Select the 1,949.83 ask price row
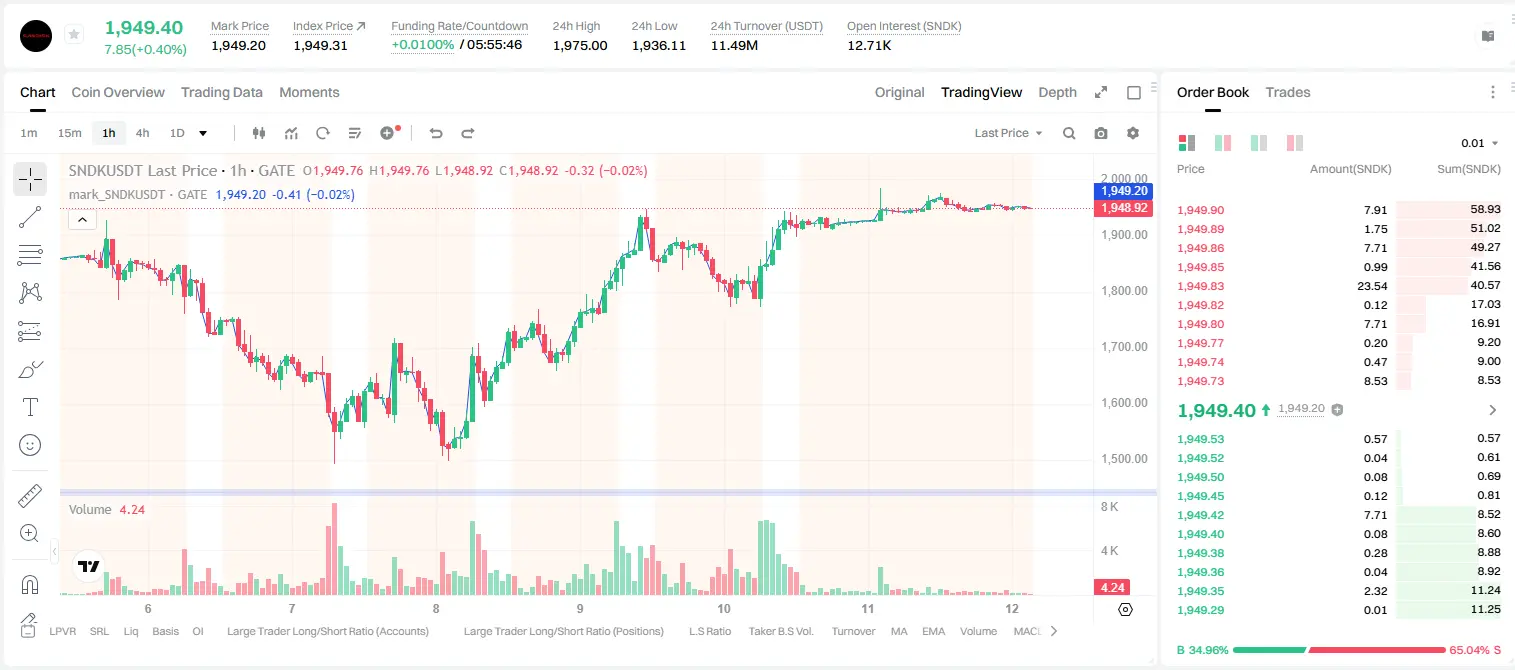The image size is (1515, 670). click(x=1339, y=286)
